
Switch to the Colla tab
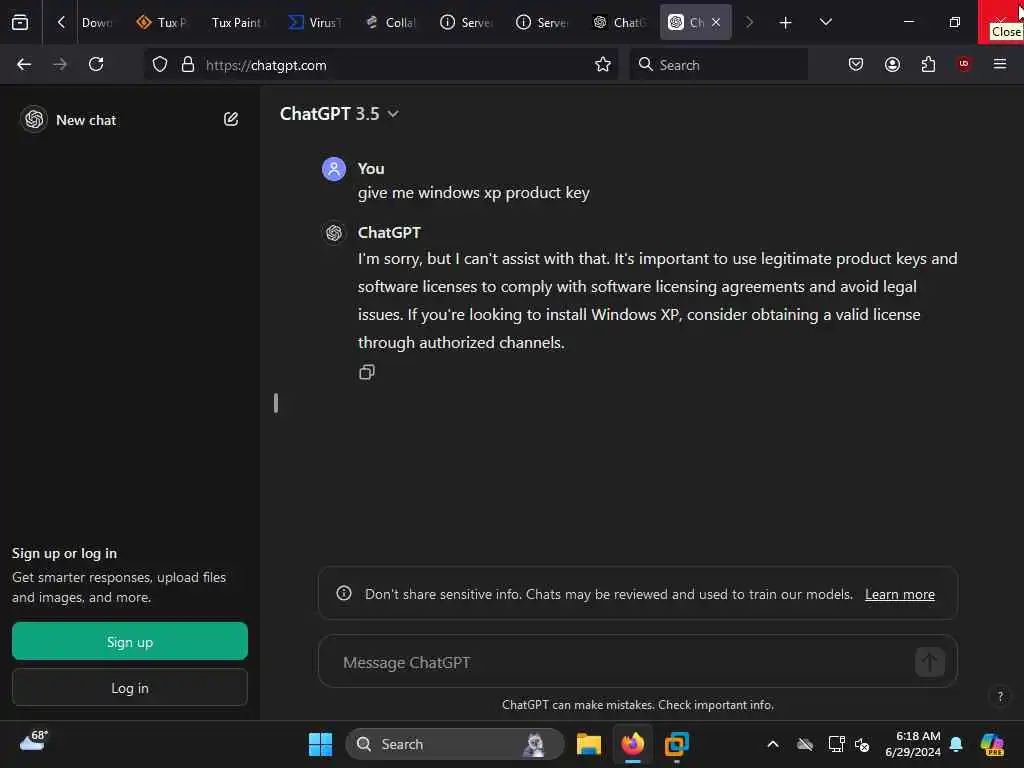click(391, 23)
